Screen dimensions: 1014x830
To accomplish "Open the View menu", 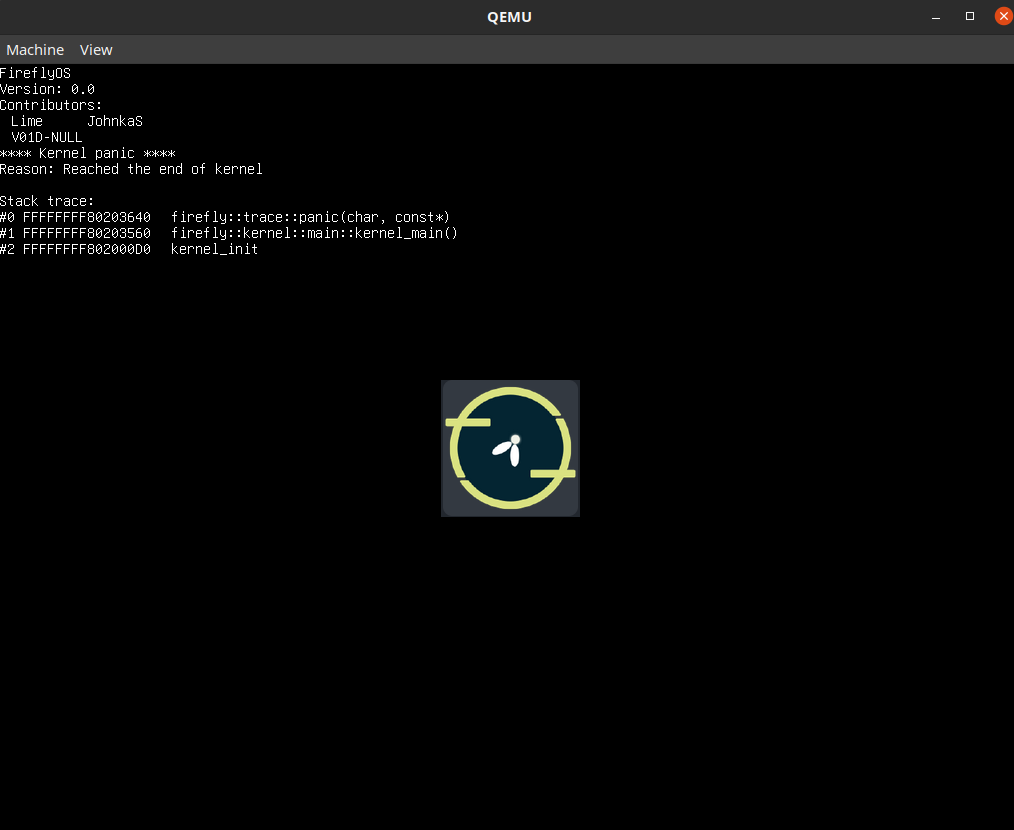I will [x=96, y=50].
